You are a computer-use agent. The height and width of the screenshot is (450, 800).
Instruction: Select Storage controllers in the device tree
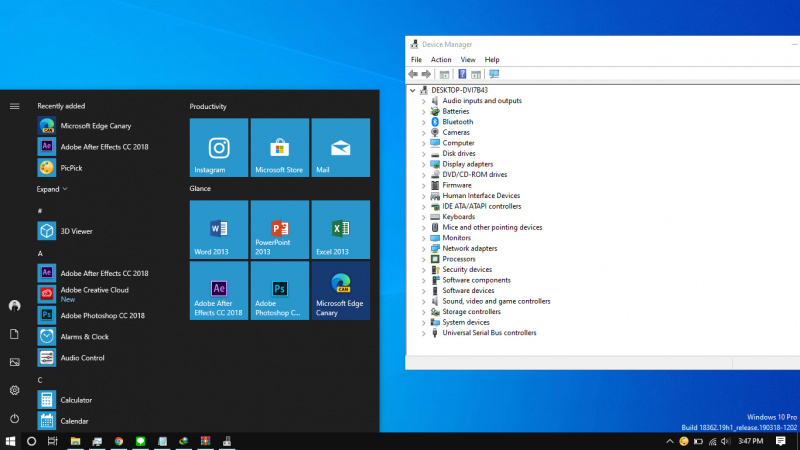coord(471,312)
